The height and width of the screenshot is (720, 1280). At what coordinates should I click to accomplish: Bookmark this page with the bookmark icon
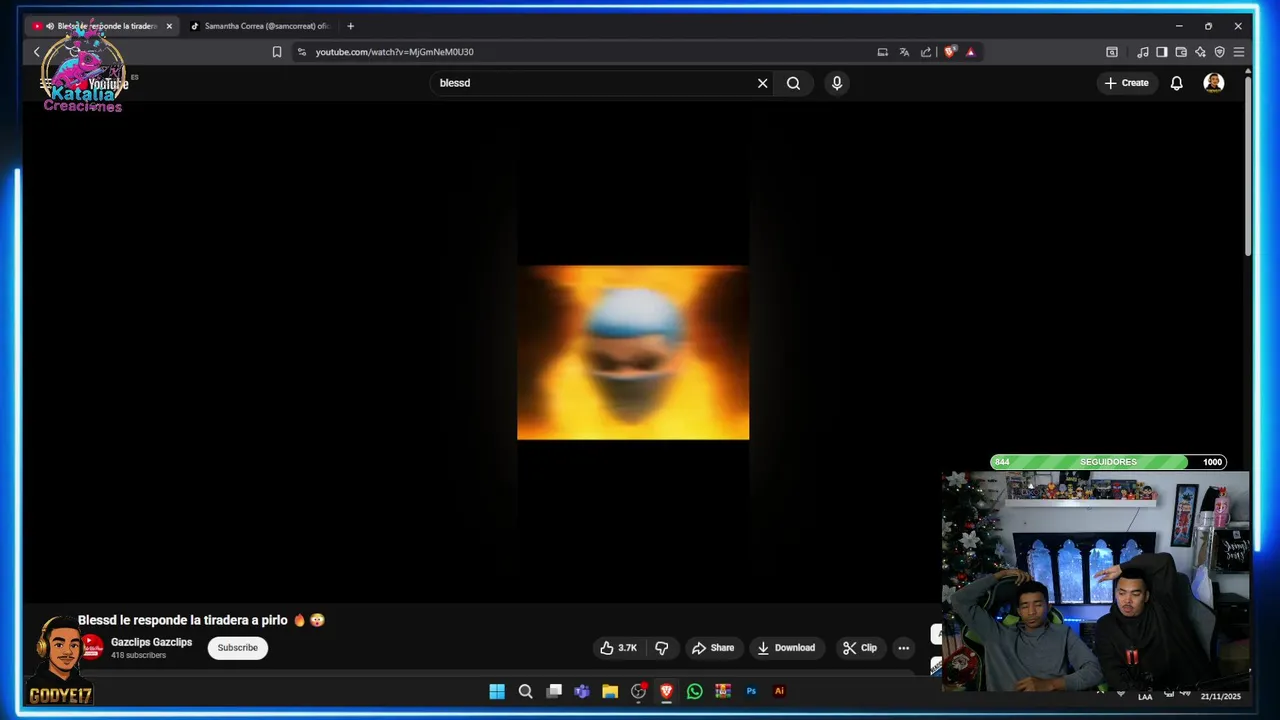point(277,52)
